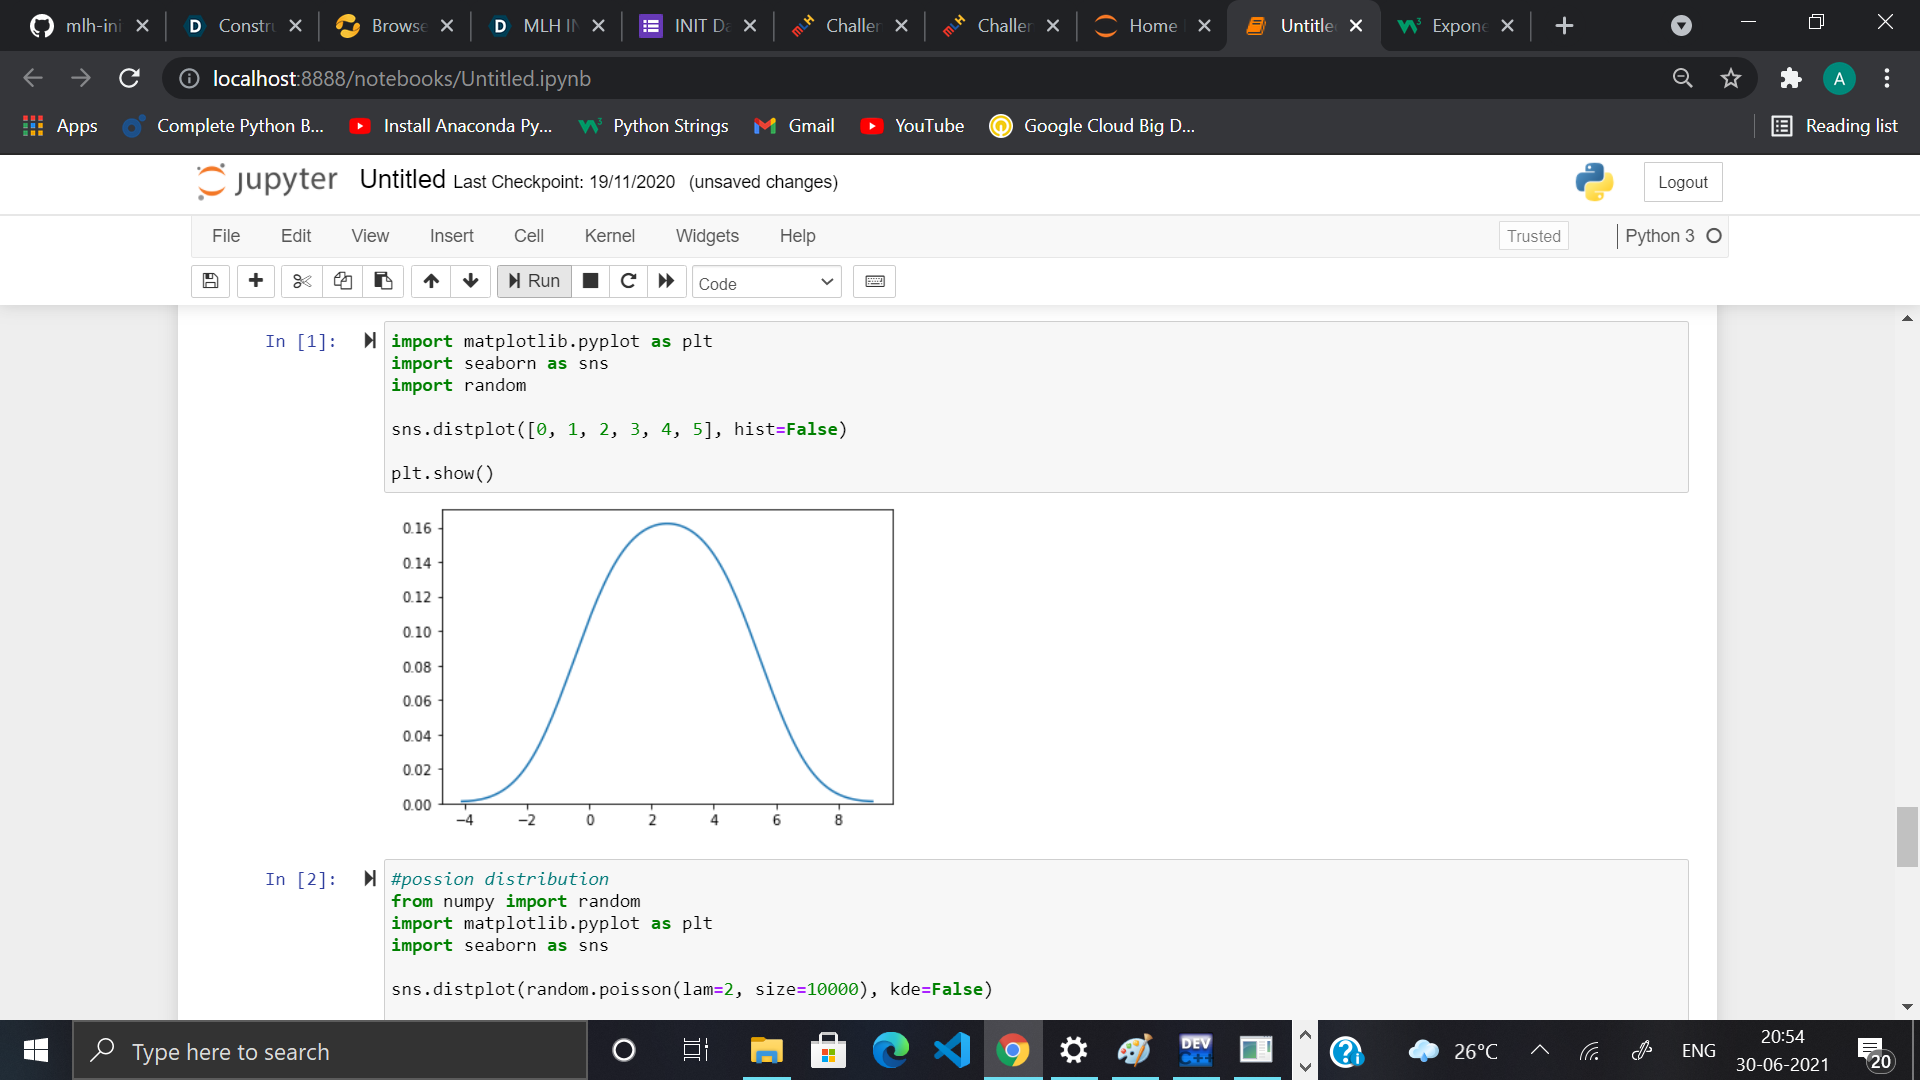Insert a cell below with the plus icon
Viewport: 1920px width, 1080px height.
[x=256, y=281]
